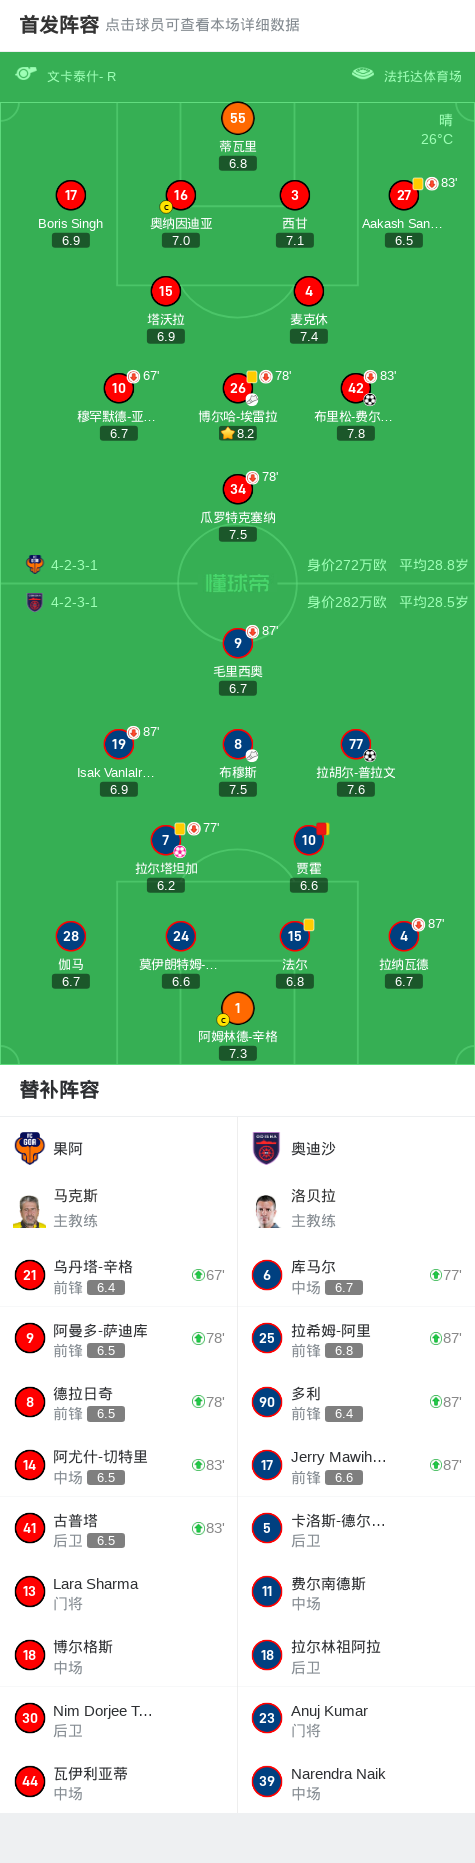The image size is (475, 1863).
Task: Open substitute Narendra Naik number 39
Action: (x=357, y=1781)
